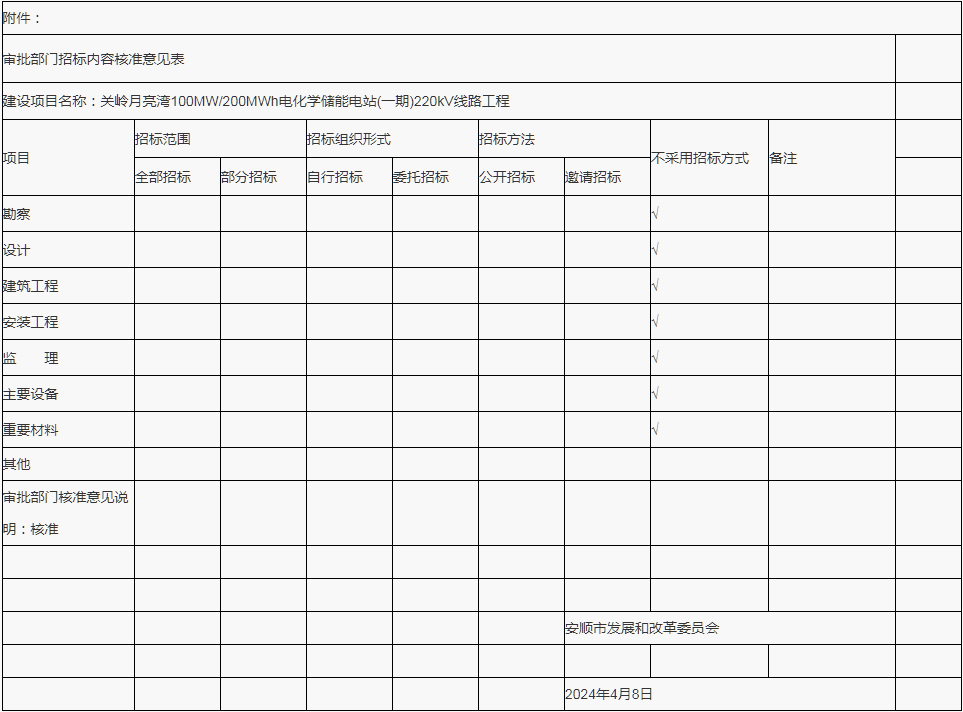This screenshot has width=963, height=712.
Task: Click the 全部招标 column header
Action: [163, 177]
